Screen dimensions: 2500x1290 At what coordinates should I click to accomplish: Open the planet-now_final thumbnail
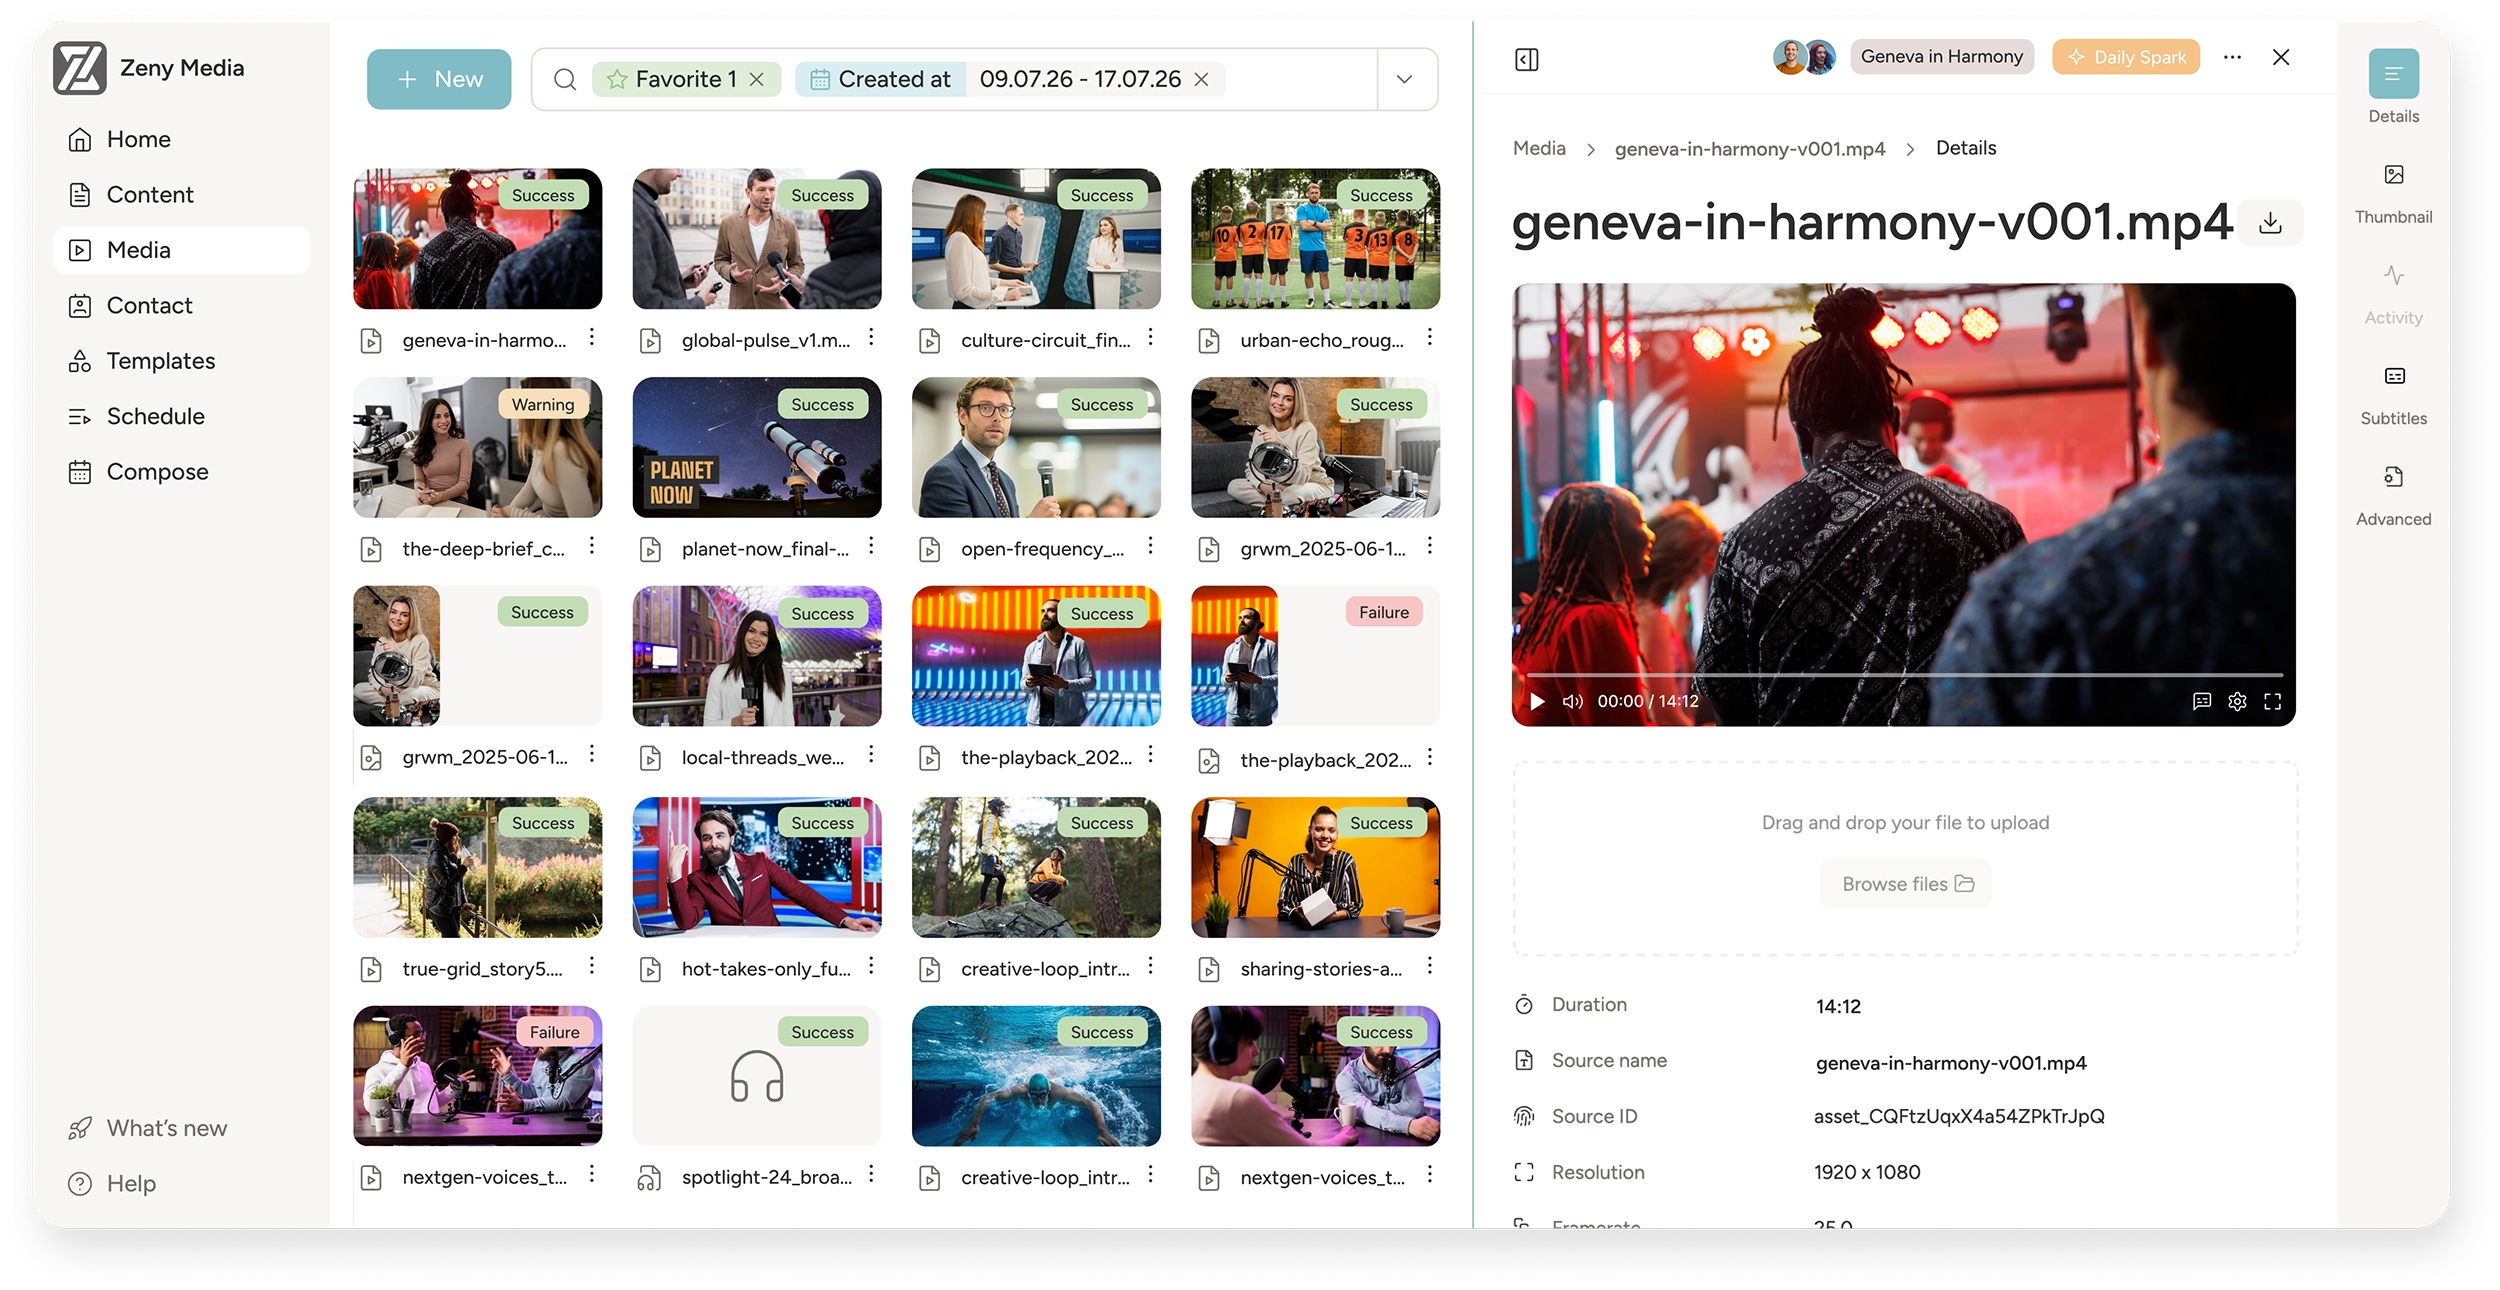coord(757,447)
